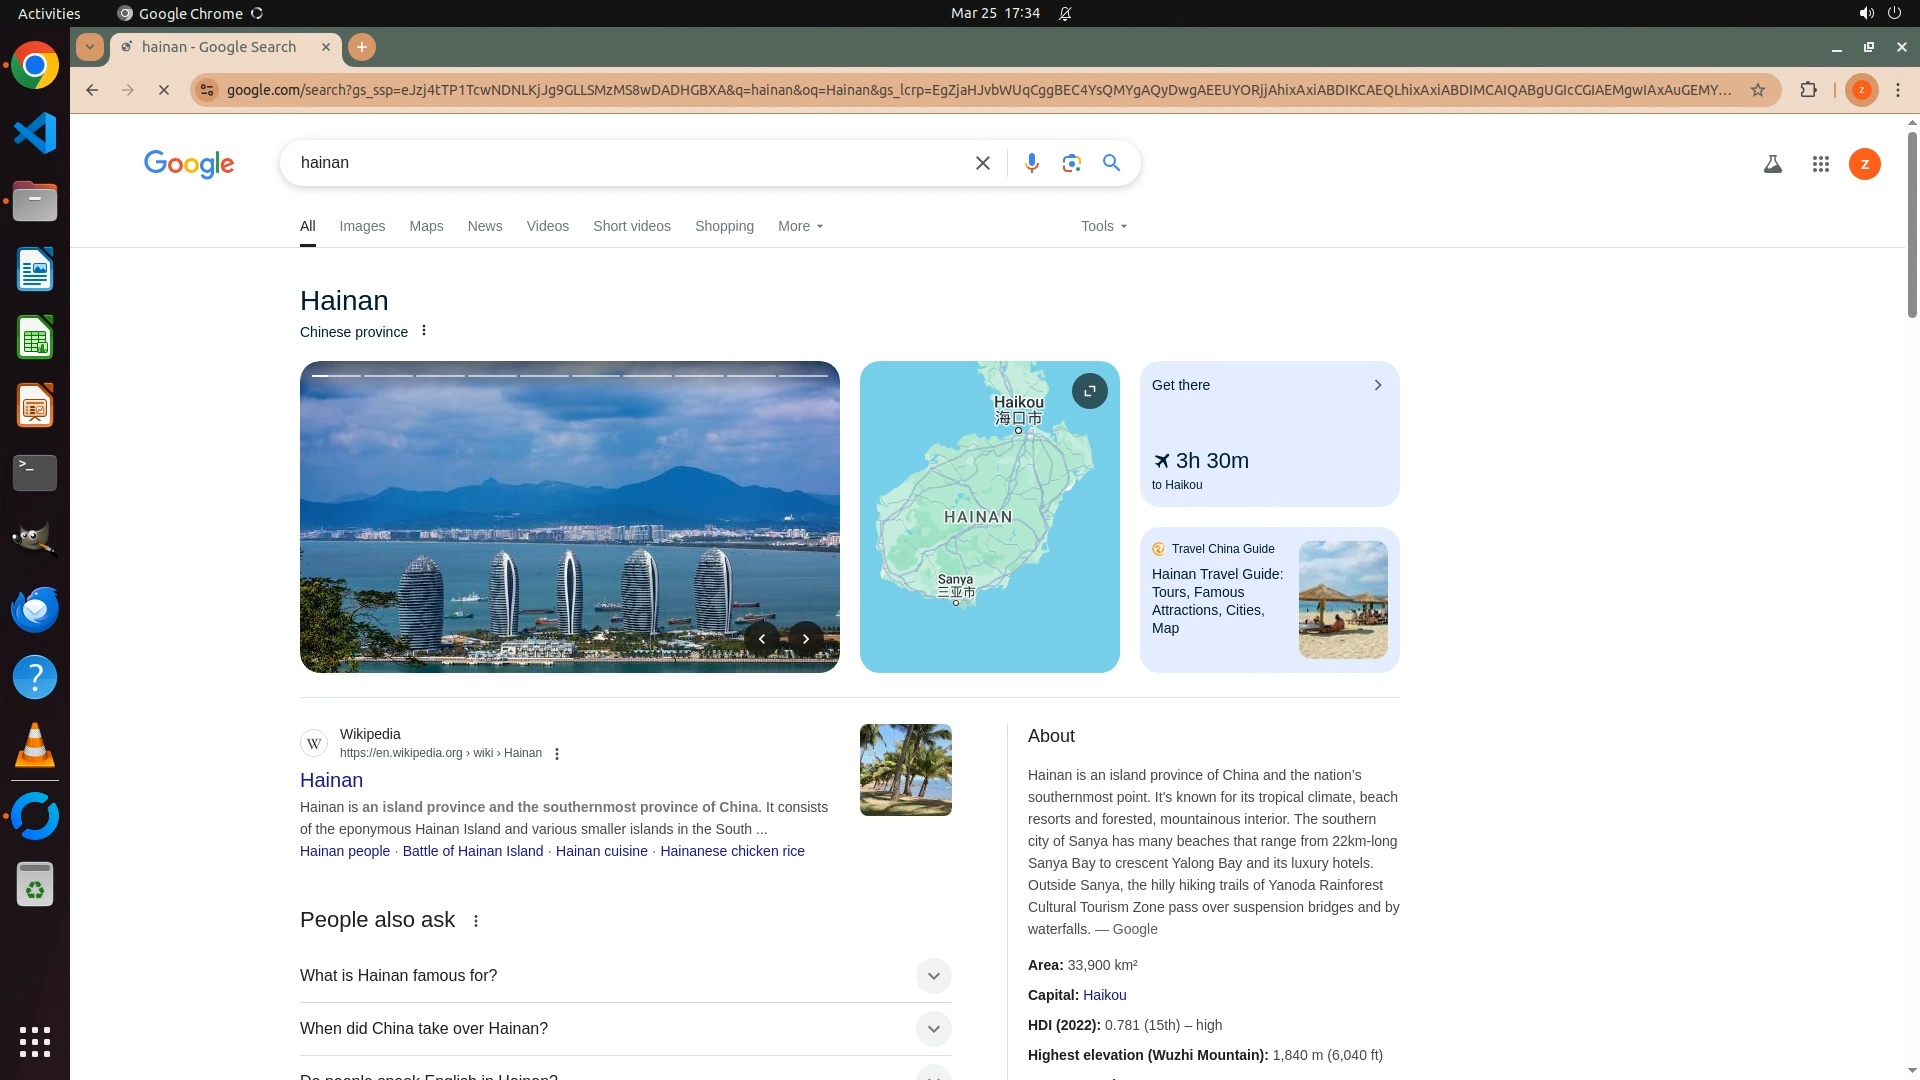The height and width of the screenshot is (1080, 1920).
Task: Open Chrome extensions puzzle icon
Action: pos(1808,90)
